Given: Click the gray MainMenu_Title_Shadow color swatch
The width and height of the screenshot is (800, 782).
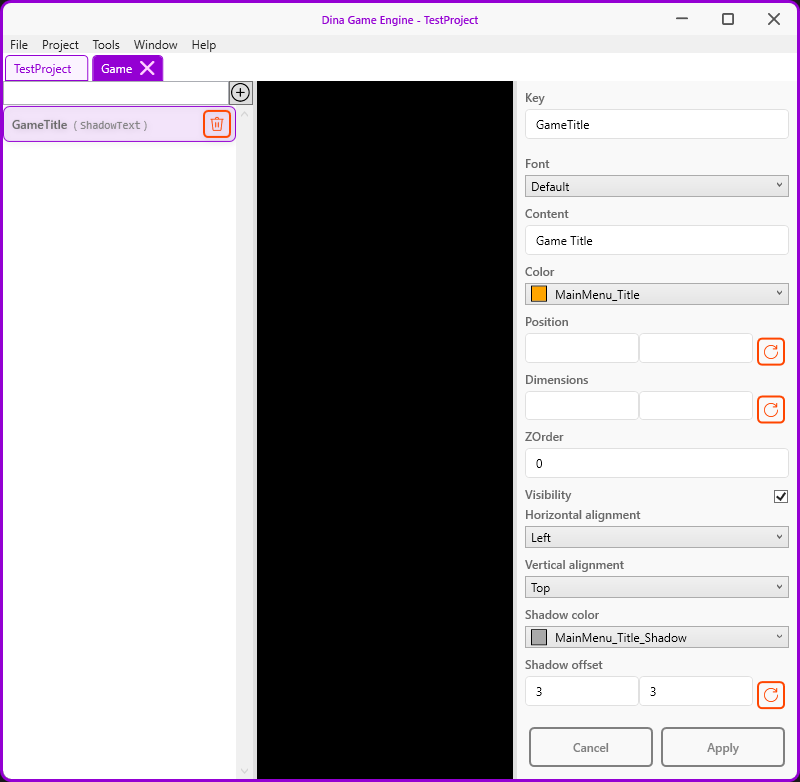Looking at the screenshot, I should [x=539, y=637].
